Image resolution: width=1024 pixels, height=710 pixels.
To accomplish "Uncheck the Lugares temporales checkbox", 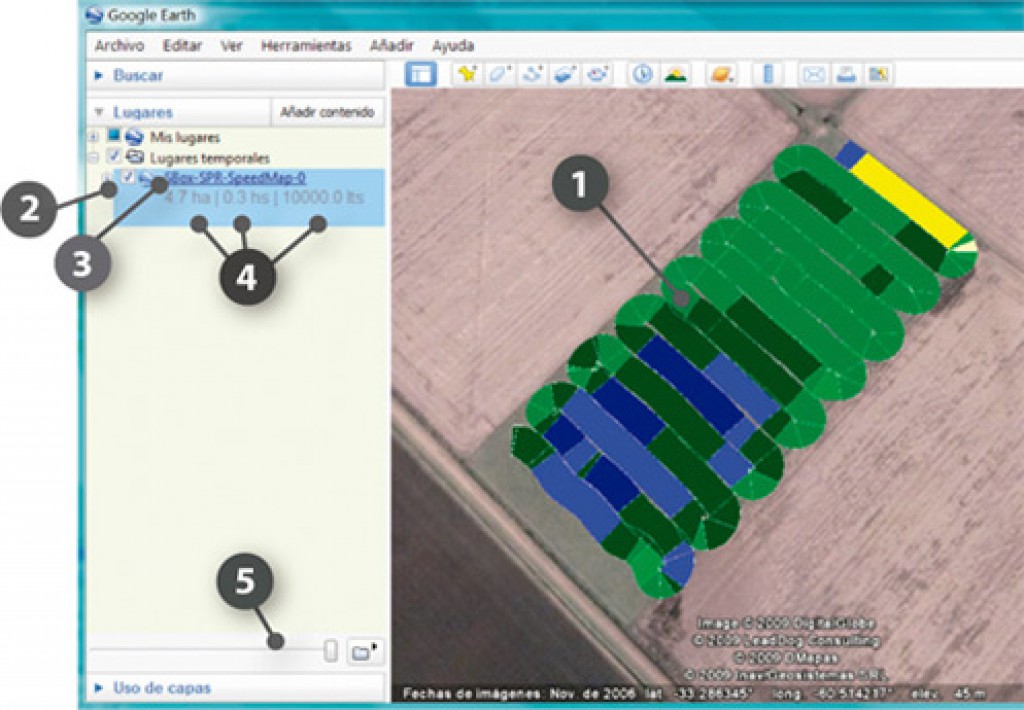I will [x=114, y=157].
